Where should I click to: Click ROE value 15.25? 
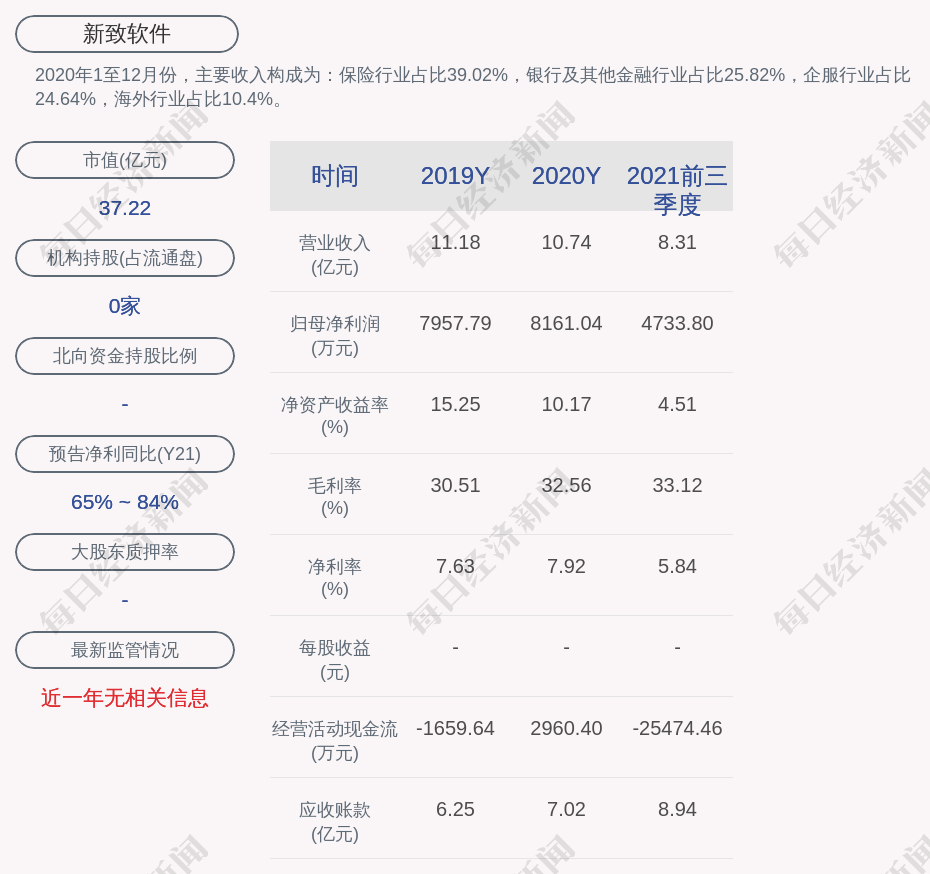pyautogui.click(x=455, y=404)
